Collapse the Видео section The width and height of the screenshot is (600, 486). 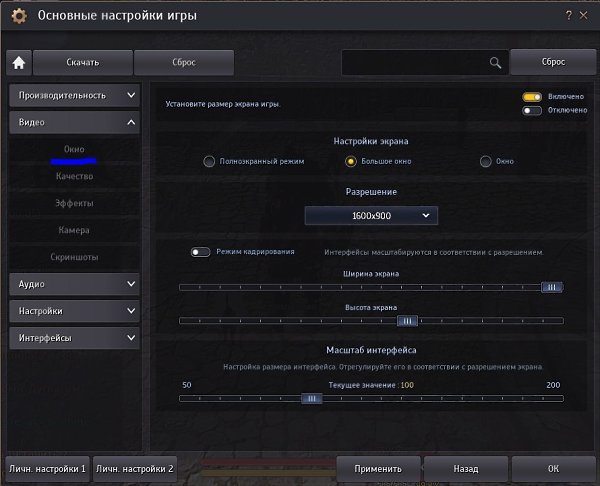[x=74, y=123]
